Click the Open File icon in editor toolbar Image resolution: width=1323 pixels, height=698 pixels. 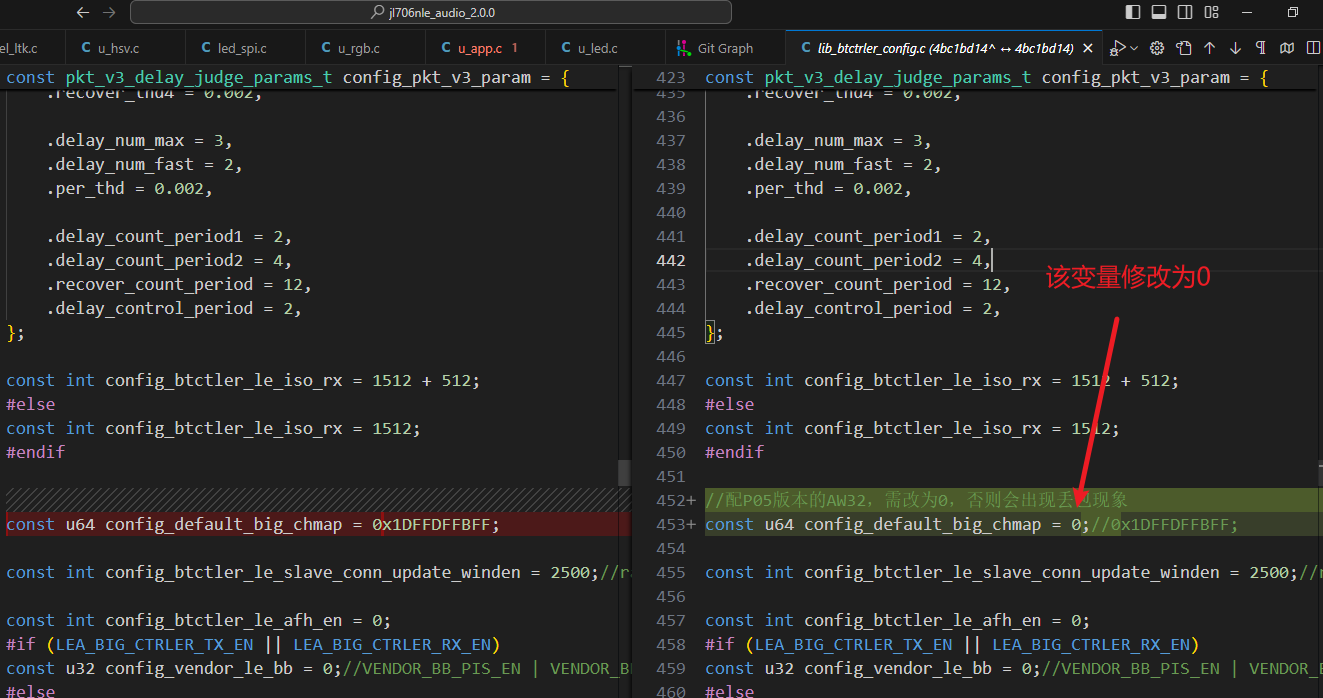click(1184, 48)
